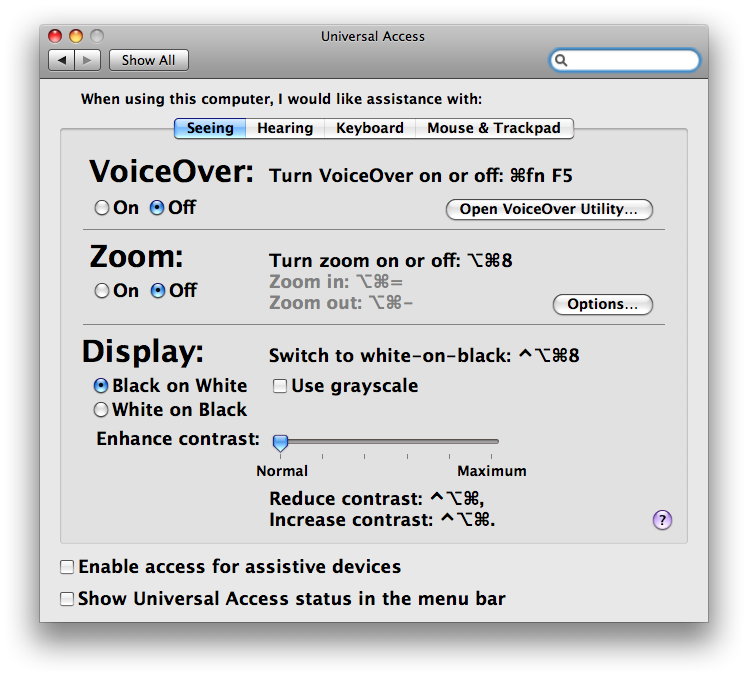Screen dimensions: 748x677
Task: Open the Keyboard tab
Action: pyautogui.click(x=370, y=128)
